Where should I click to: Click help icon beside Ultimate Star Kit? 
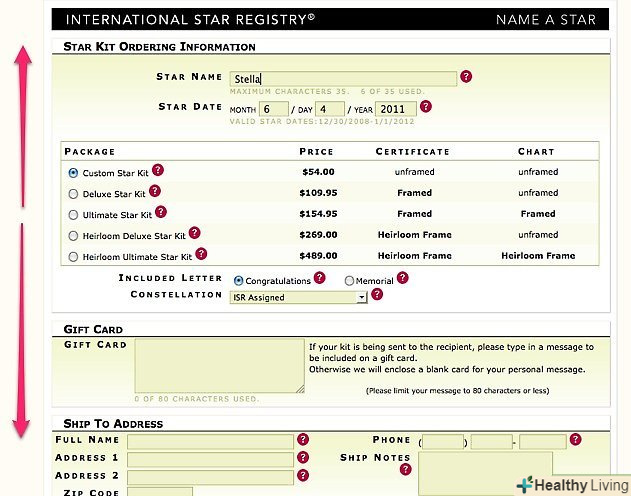click(x=161, y=212)
